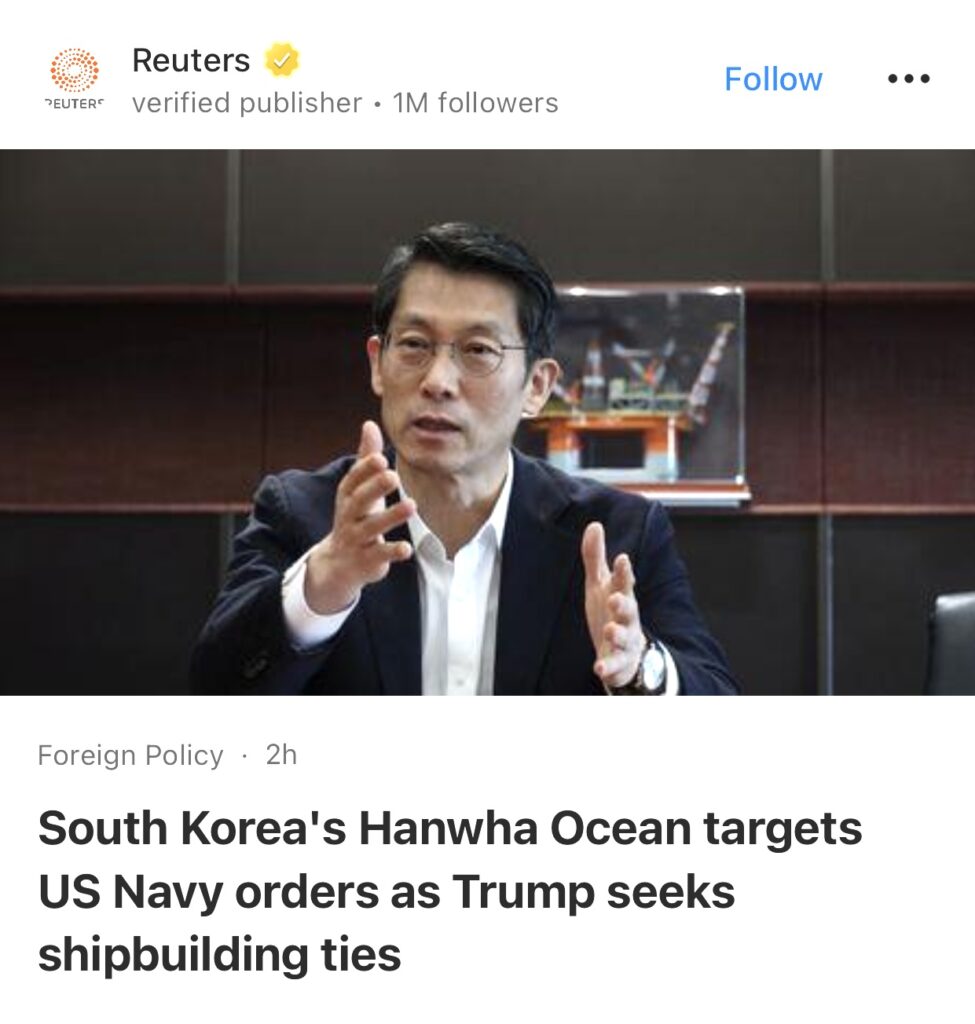
Task: Select the 'verified publisher' label
Action: pos(247,103)
